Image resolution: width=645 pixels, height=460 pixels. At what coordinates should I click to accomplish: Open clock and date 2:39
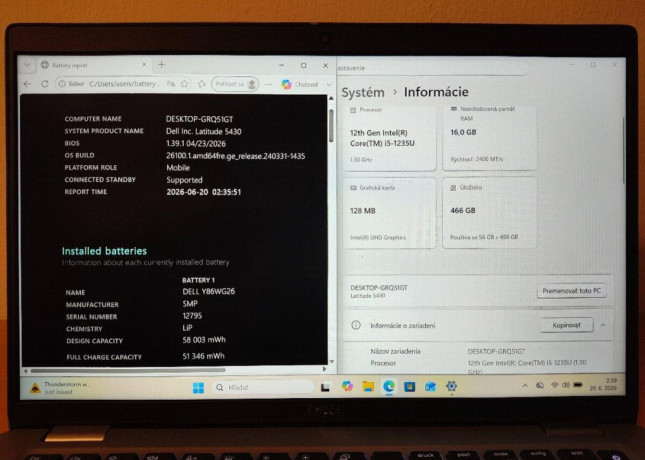coord(603,384)
